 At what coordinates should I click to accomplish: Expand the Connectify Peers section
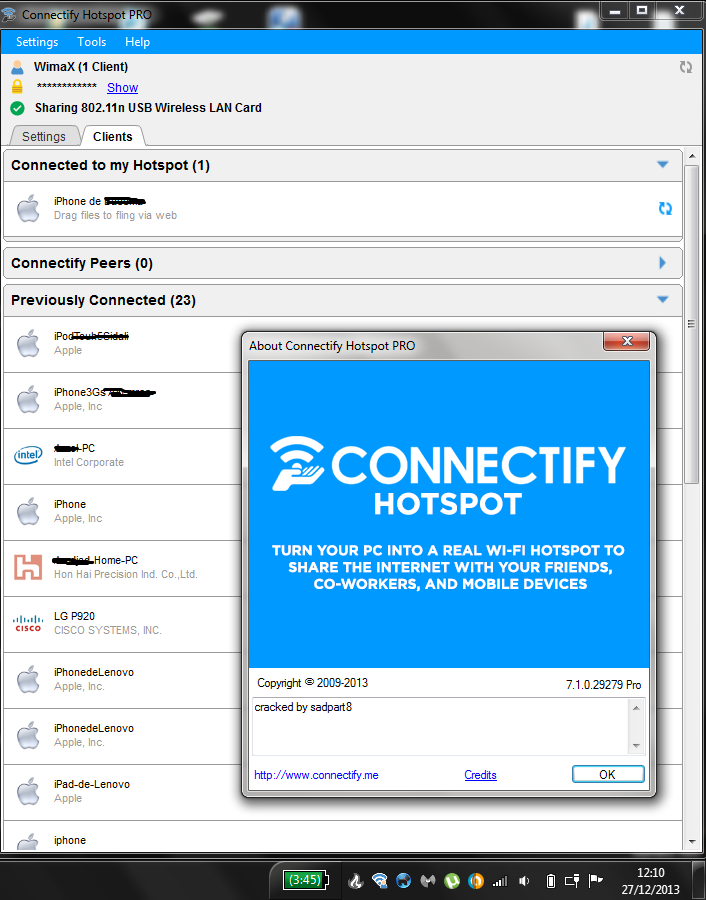tap(662, 263)
